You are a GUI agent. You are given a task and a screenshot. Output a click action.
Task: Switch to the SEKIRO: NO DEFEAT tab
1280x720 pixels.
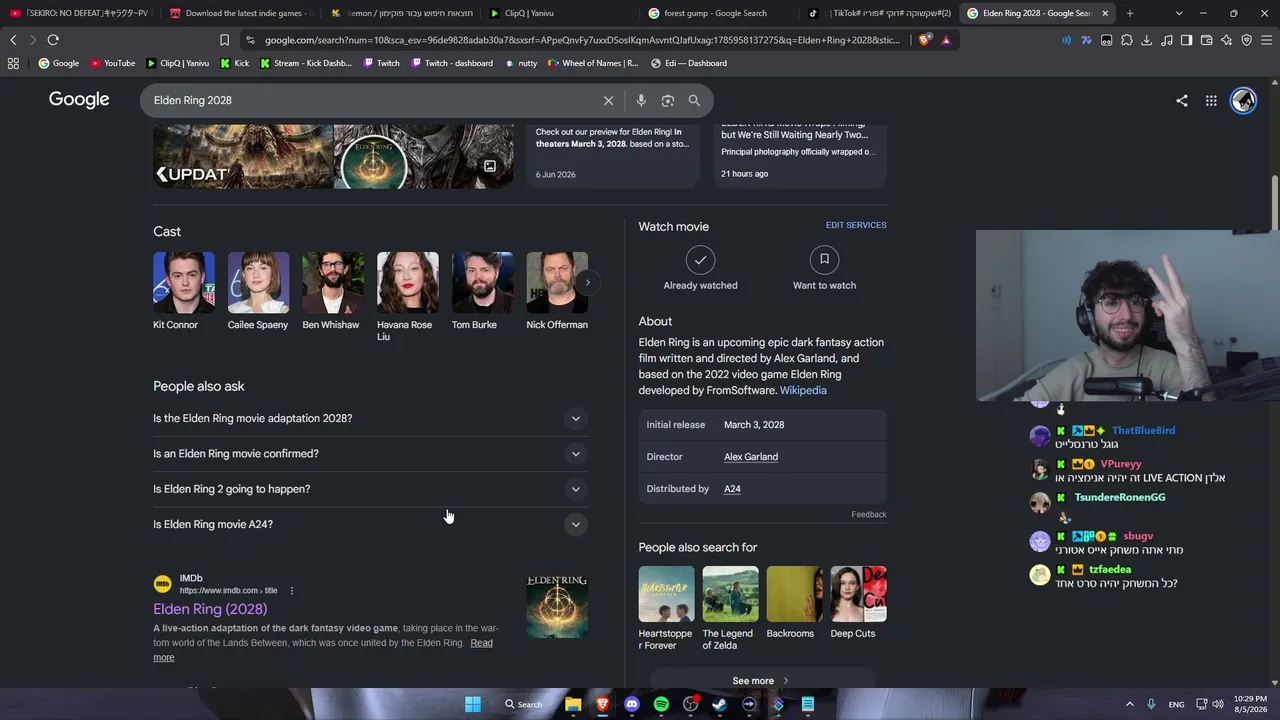click(x=79, y=13)
